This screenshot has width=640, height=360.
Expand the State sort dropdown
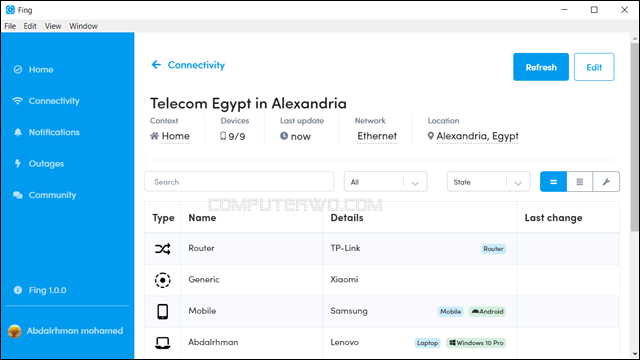click(489, 182)
